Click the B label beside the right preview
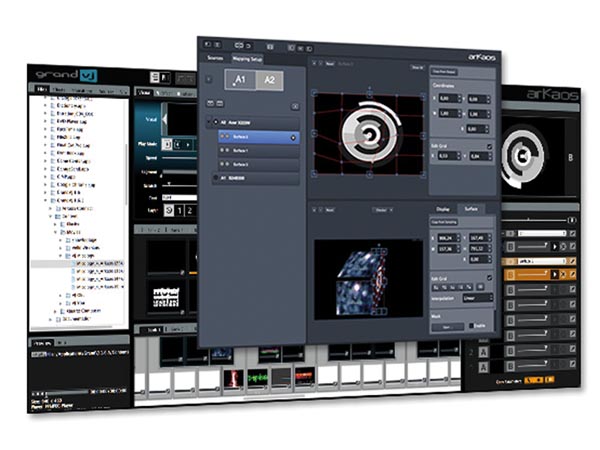Image resolution: width=600 pixels, height=450 pixels. [x=570, y=157]
